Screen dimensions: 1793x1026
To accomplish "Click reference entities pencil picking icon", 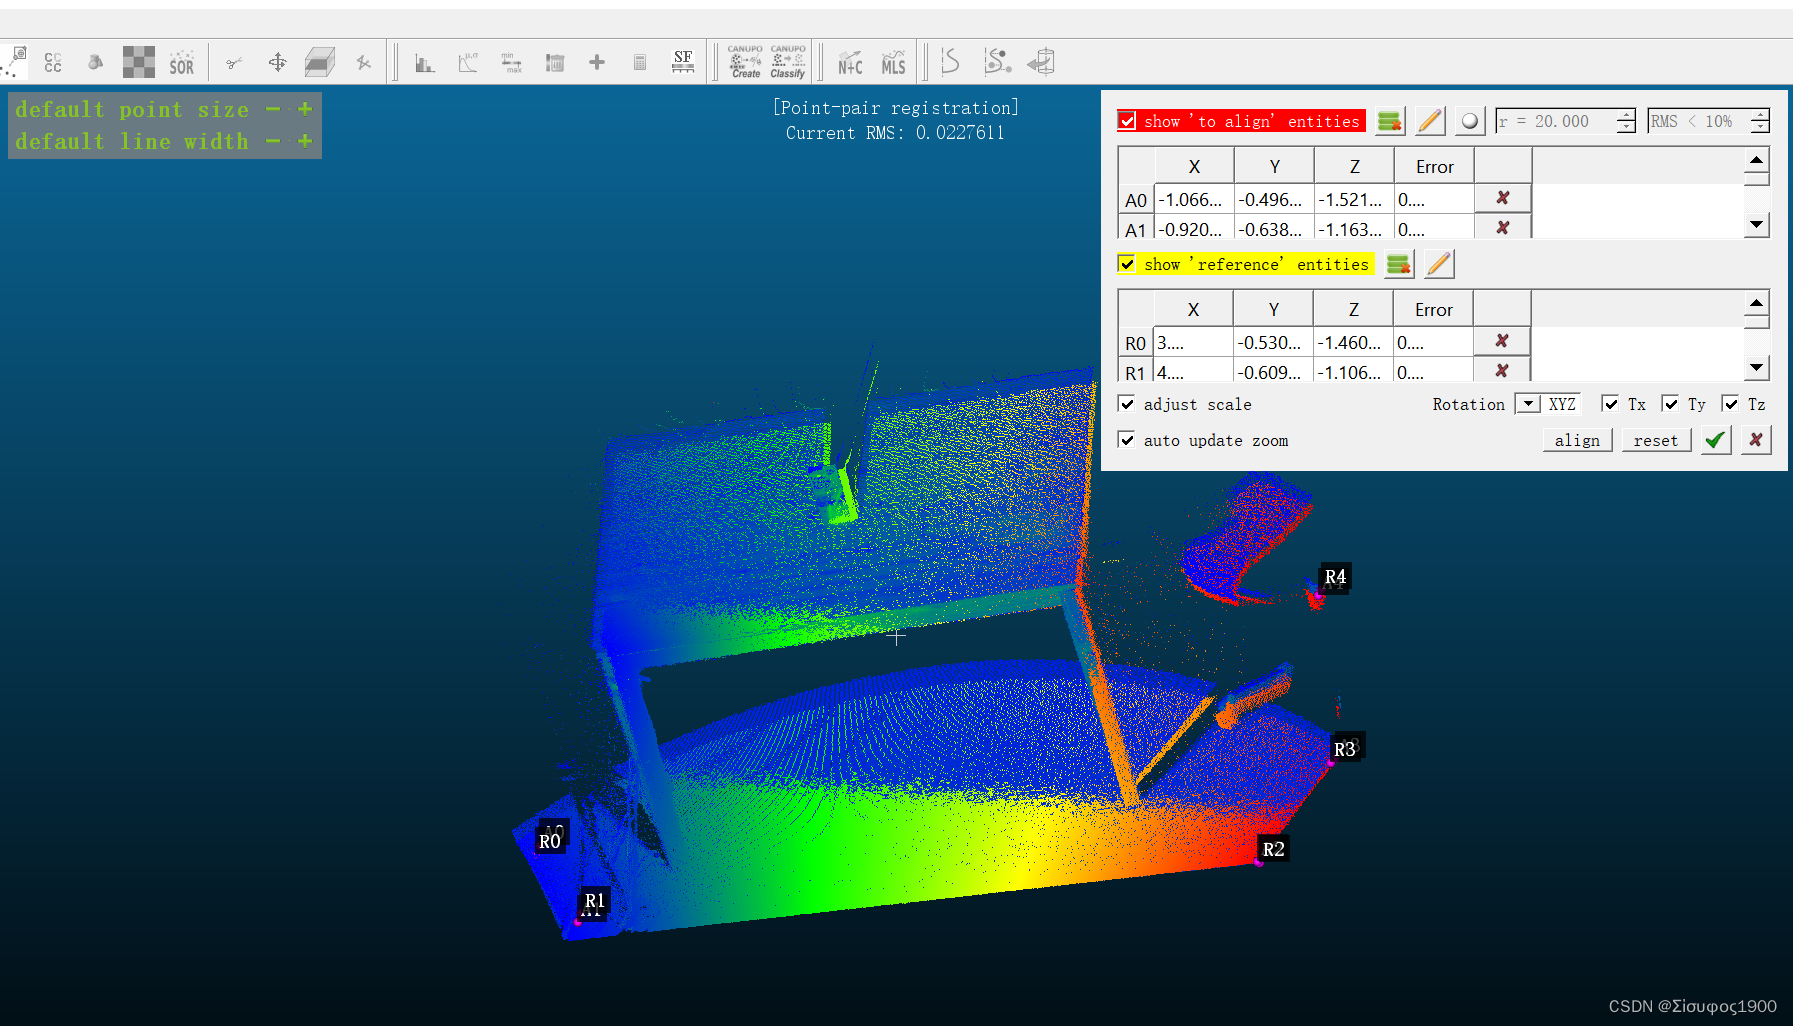I will click(x=1439, y=264).
